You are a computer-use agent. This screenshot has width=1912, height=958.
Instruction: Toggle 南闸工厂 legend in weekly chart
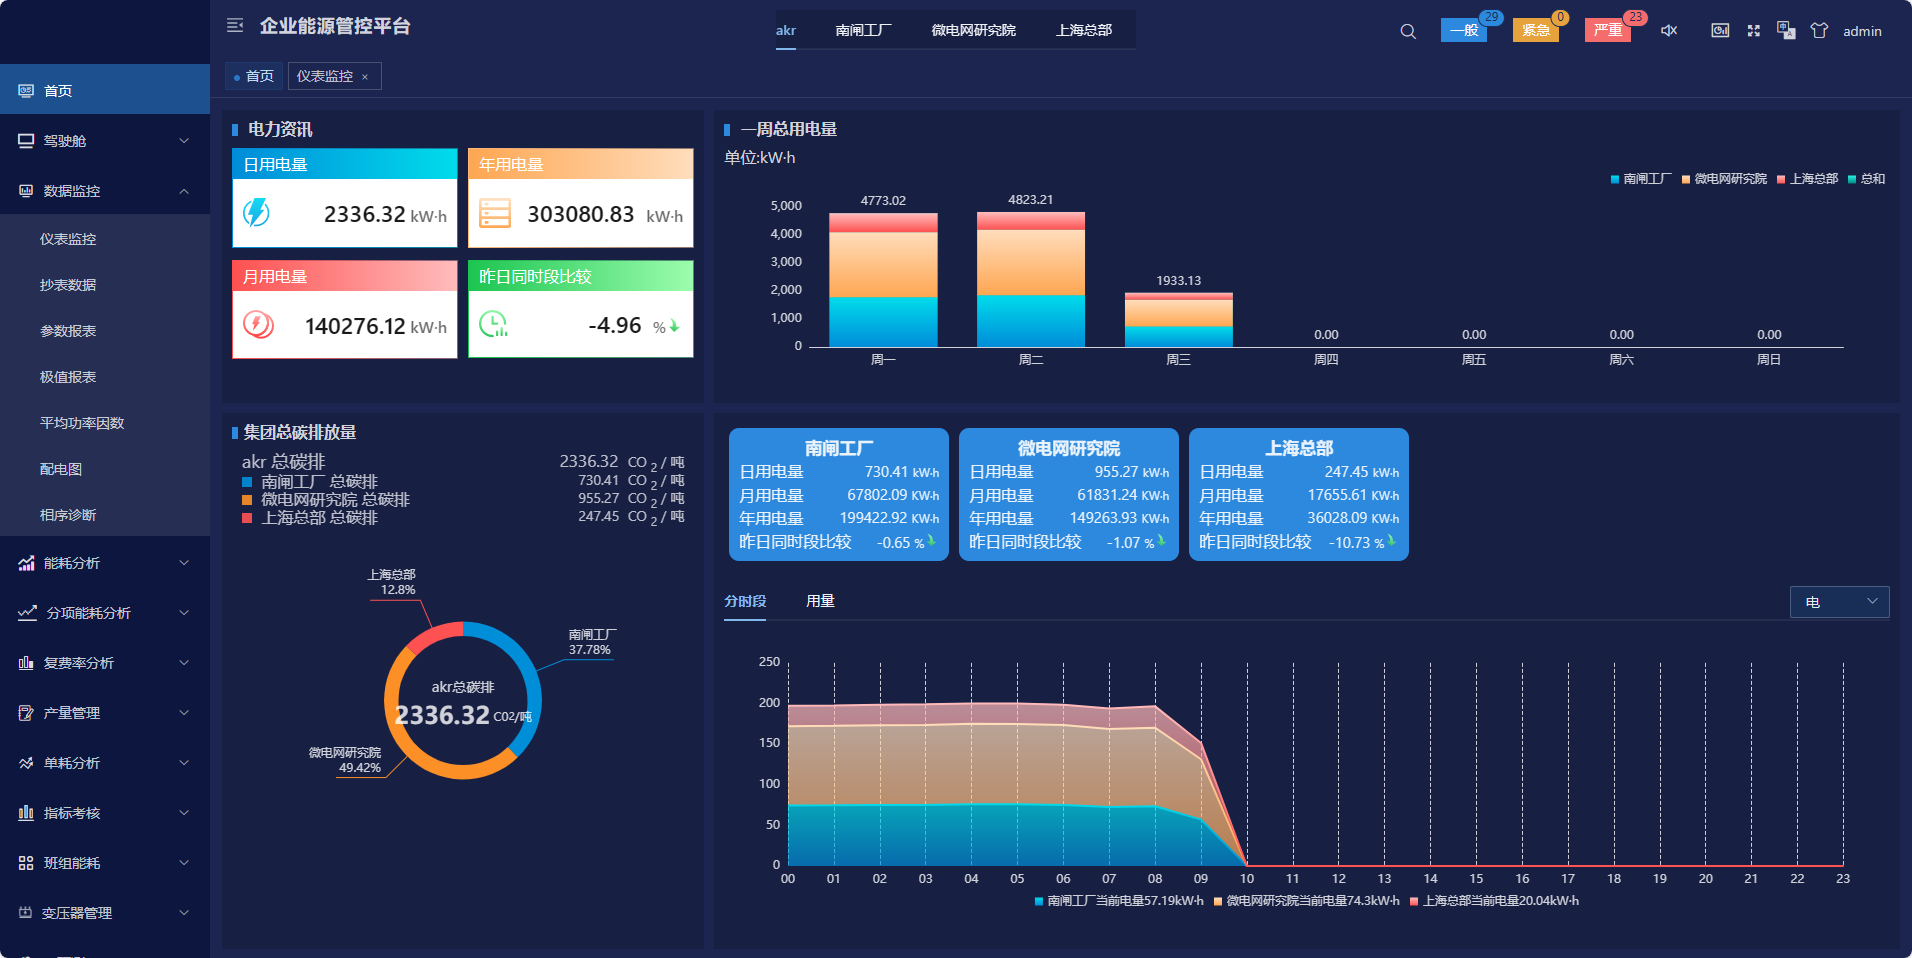1640,179
